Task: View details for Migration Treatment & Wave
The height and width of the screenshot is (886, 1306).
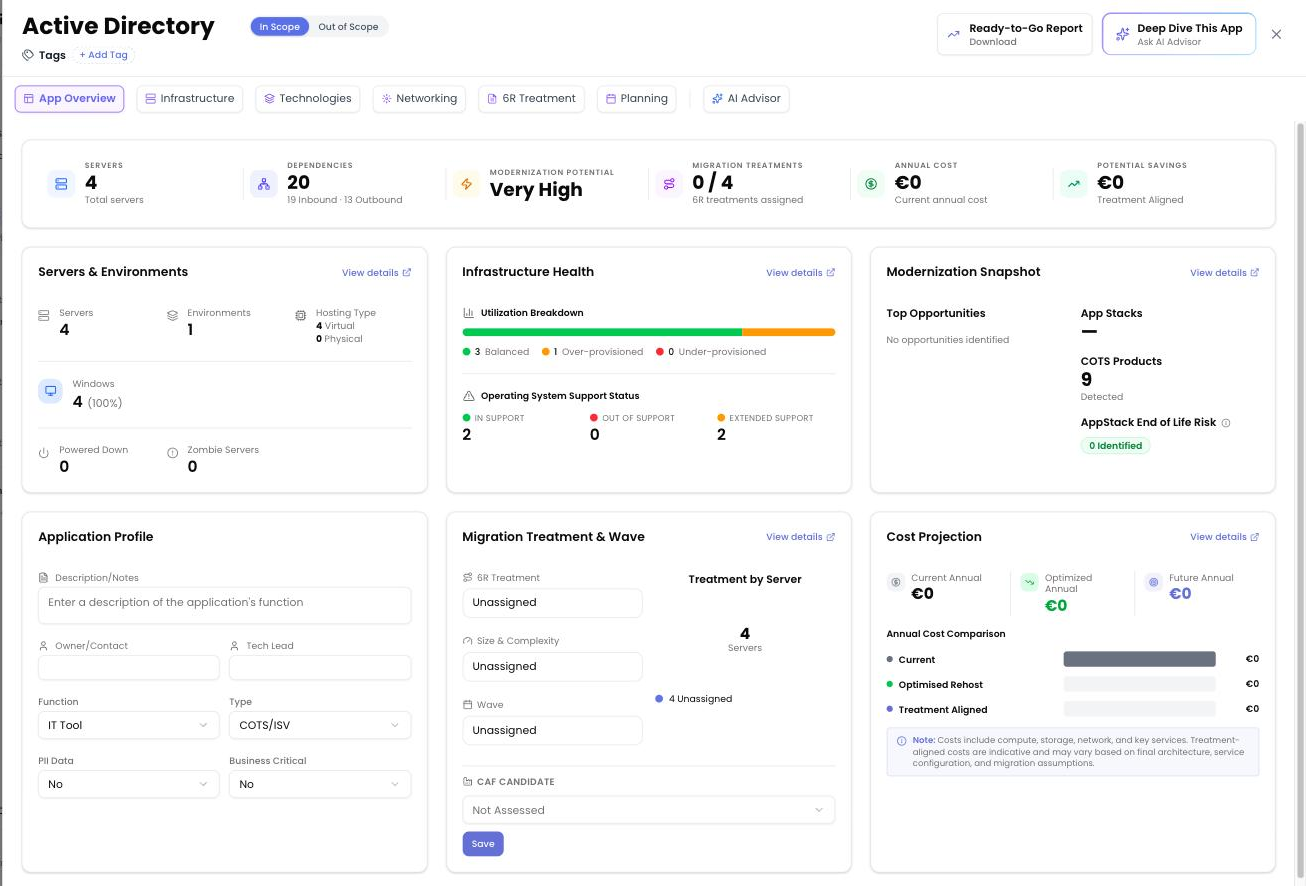Action: pyautogui.click(x=800, y=537)
